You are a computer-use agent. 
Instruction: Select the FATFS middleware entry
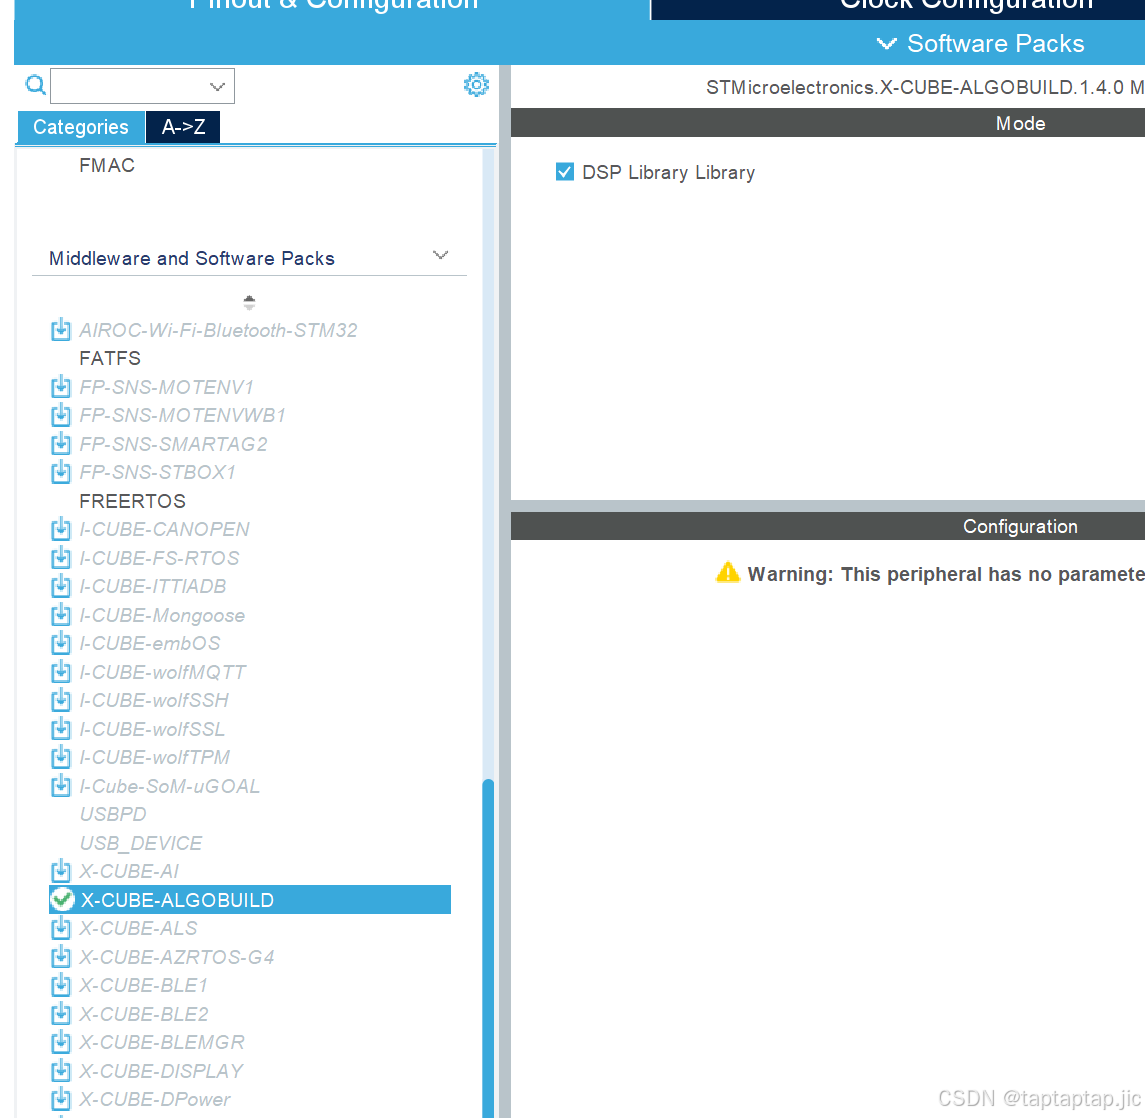[x=110, y=358]
